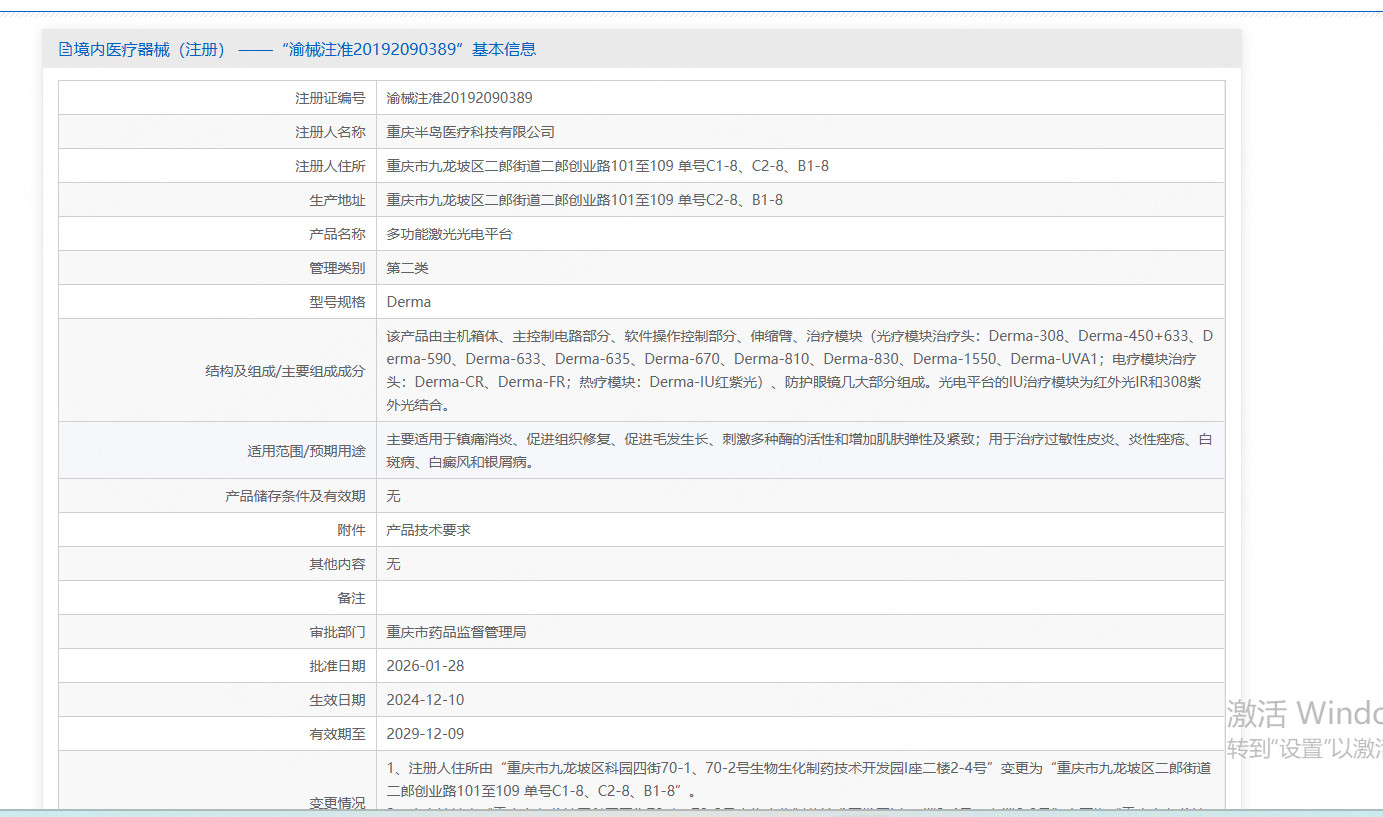The width and height of the screenshot is (1383, 817).
Task: Select the 注册人住所 label
Action: (331, 166)
